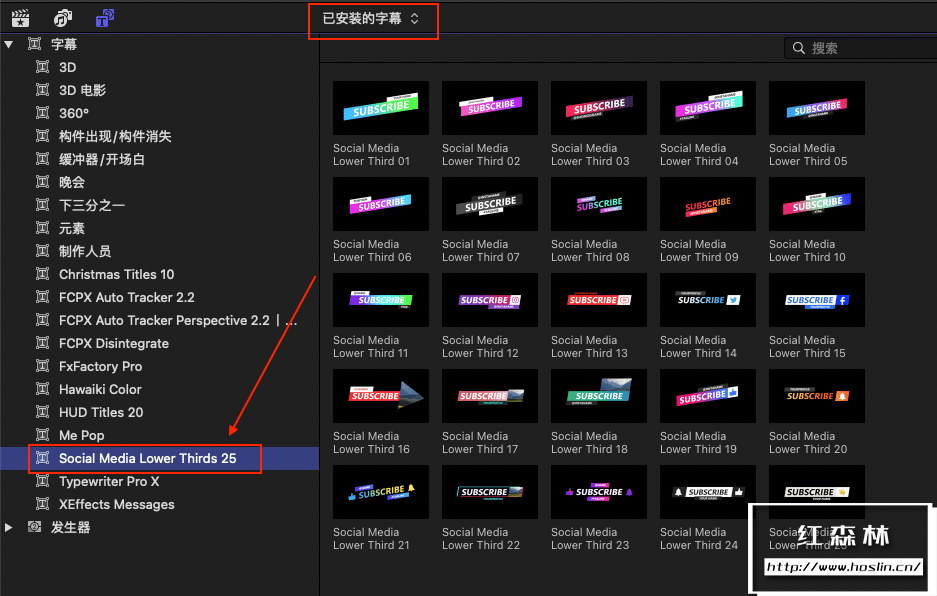
Task: Select Social Media Lower Third 21 thumbnail
Action: click(381, 492)
